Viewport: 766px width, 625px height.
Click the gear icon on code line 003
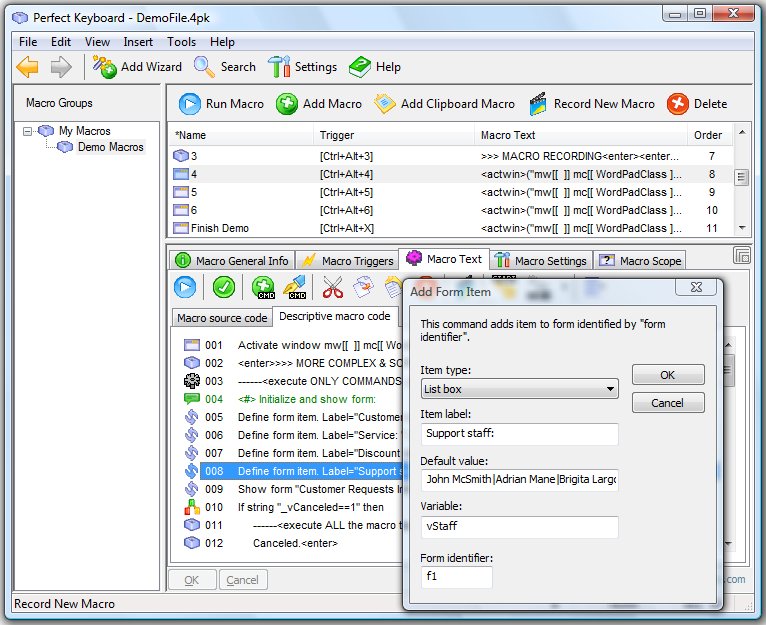coord(192,381)
